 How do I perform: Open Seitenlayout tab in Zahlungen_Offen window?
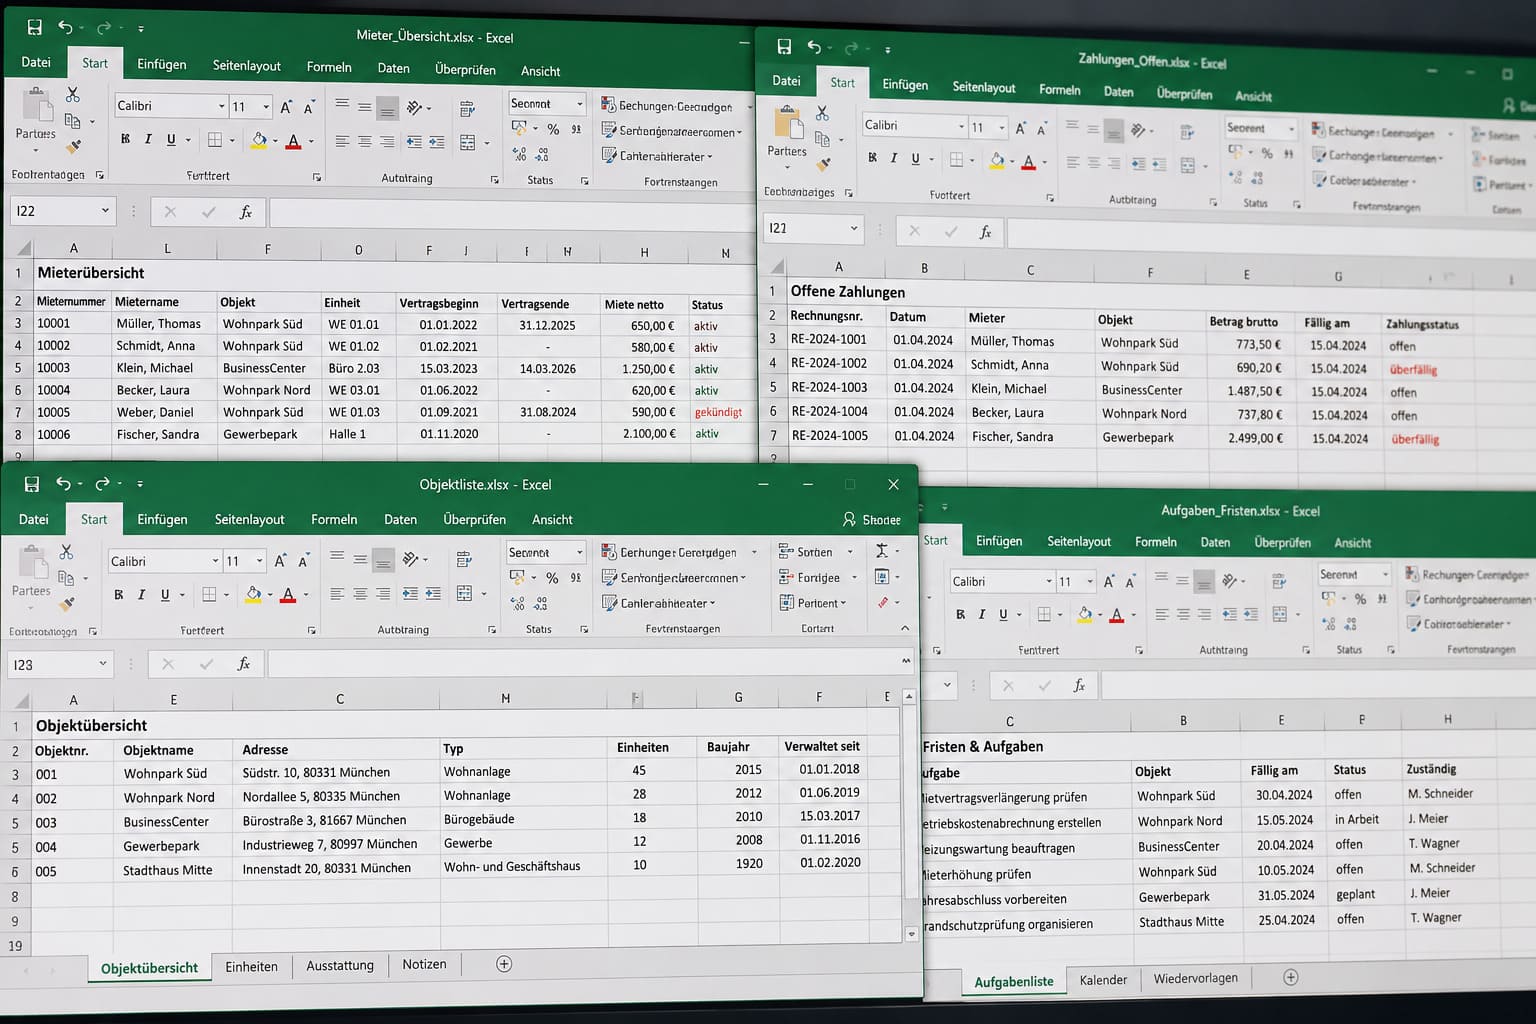point(984,87)
